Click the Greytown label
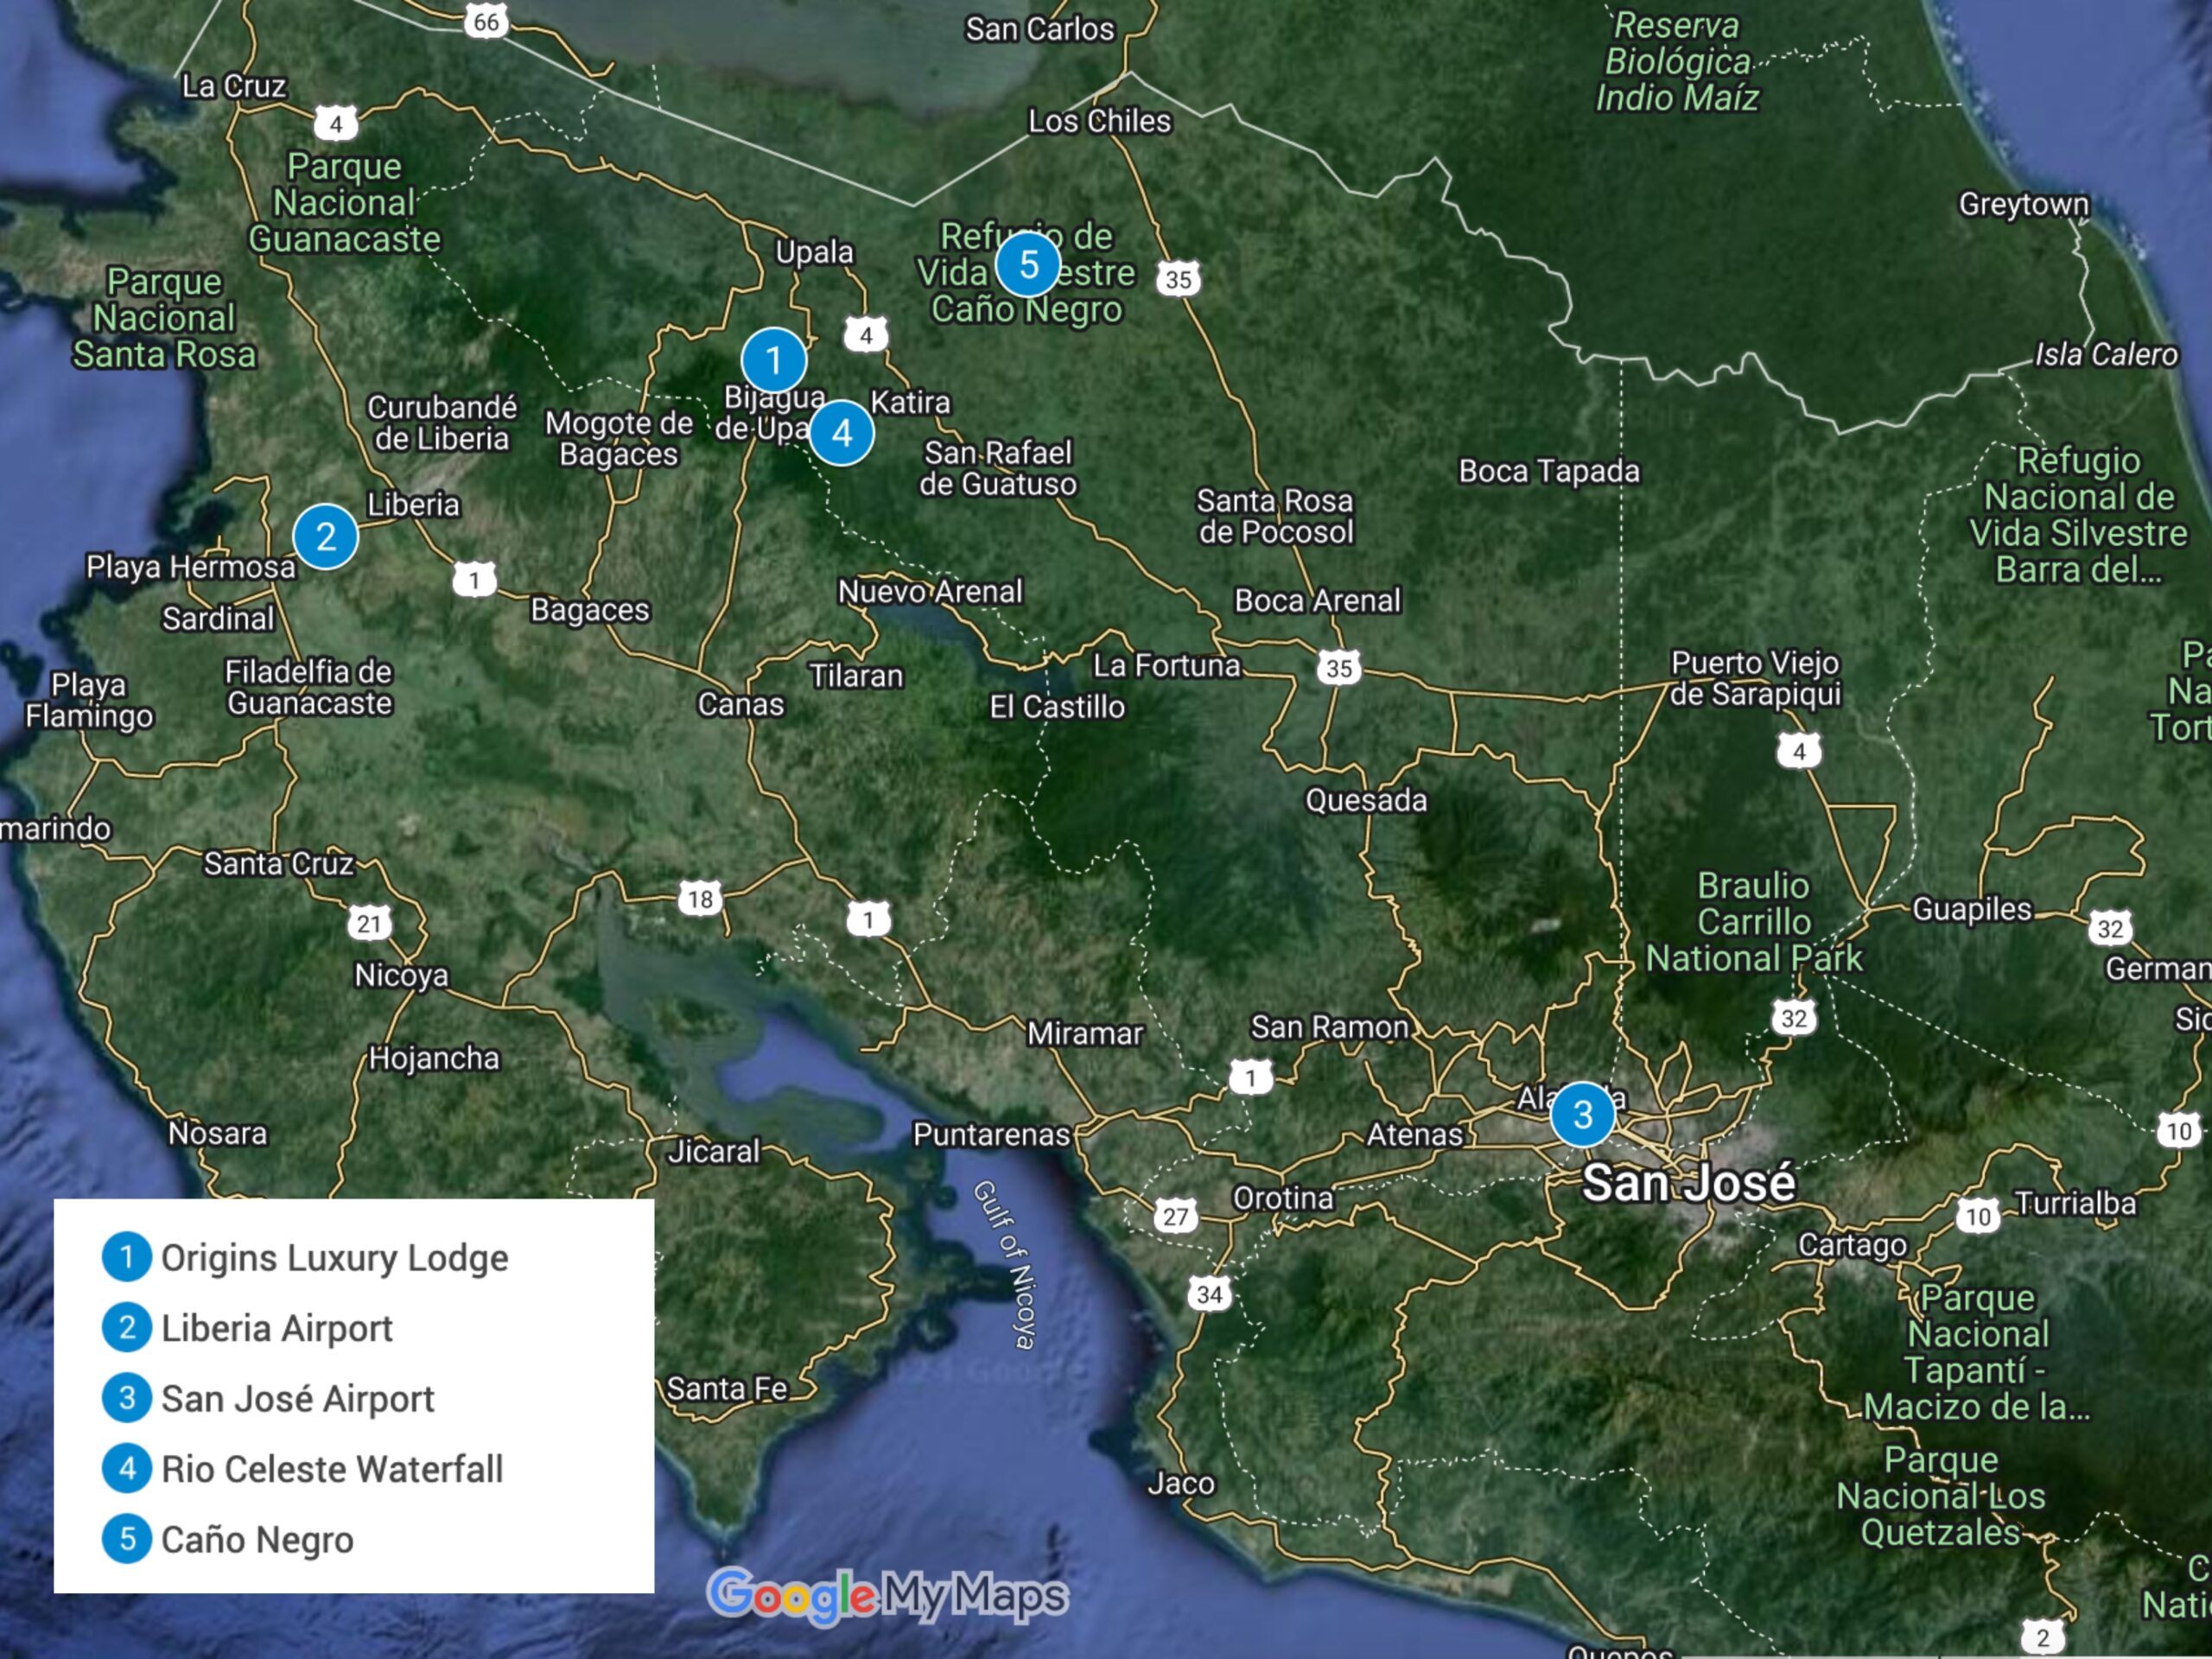 [x=2023, y=205]
